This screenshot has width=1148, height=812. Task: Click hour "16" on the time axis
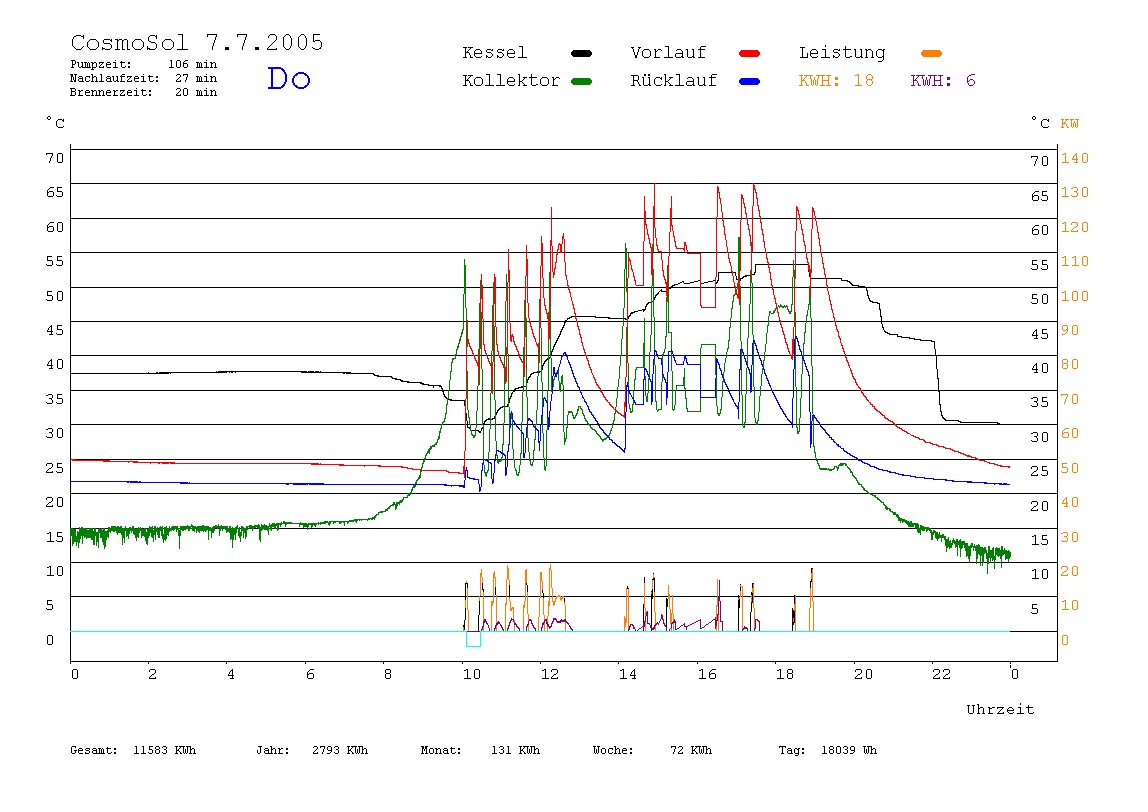point(707,674)
